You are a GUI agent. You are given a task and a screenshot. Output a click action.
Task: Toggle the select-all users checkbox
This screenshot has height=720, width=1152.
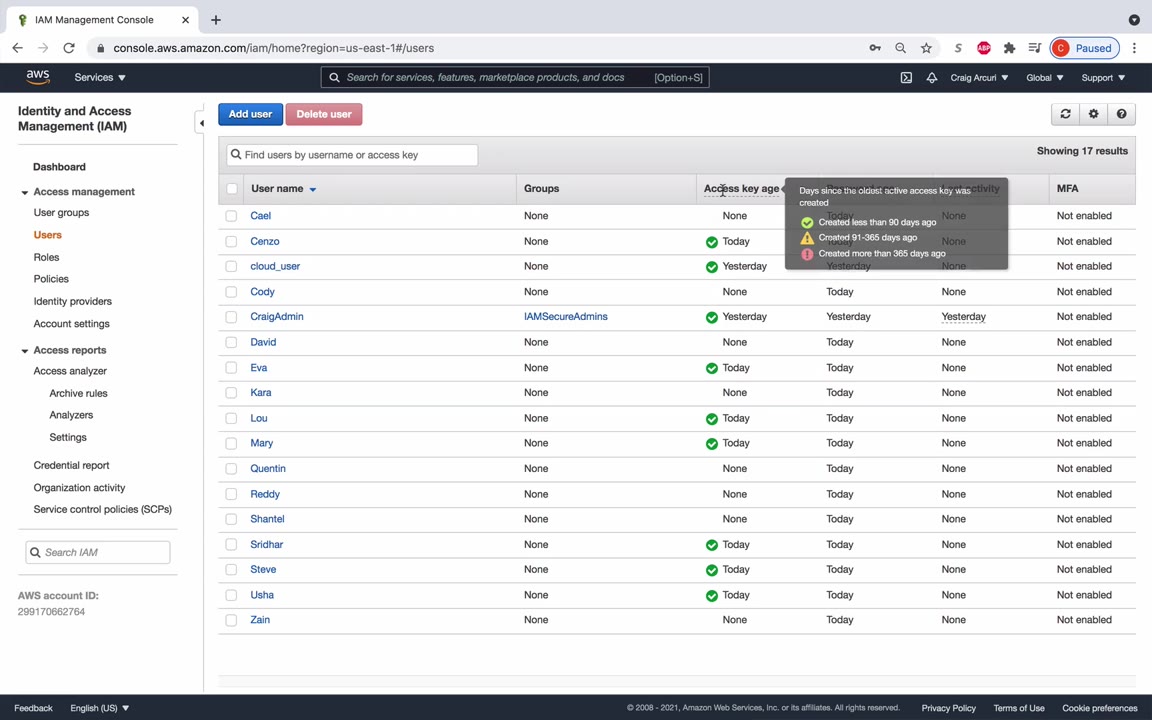pos(232,188)
